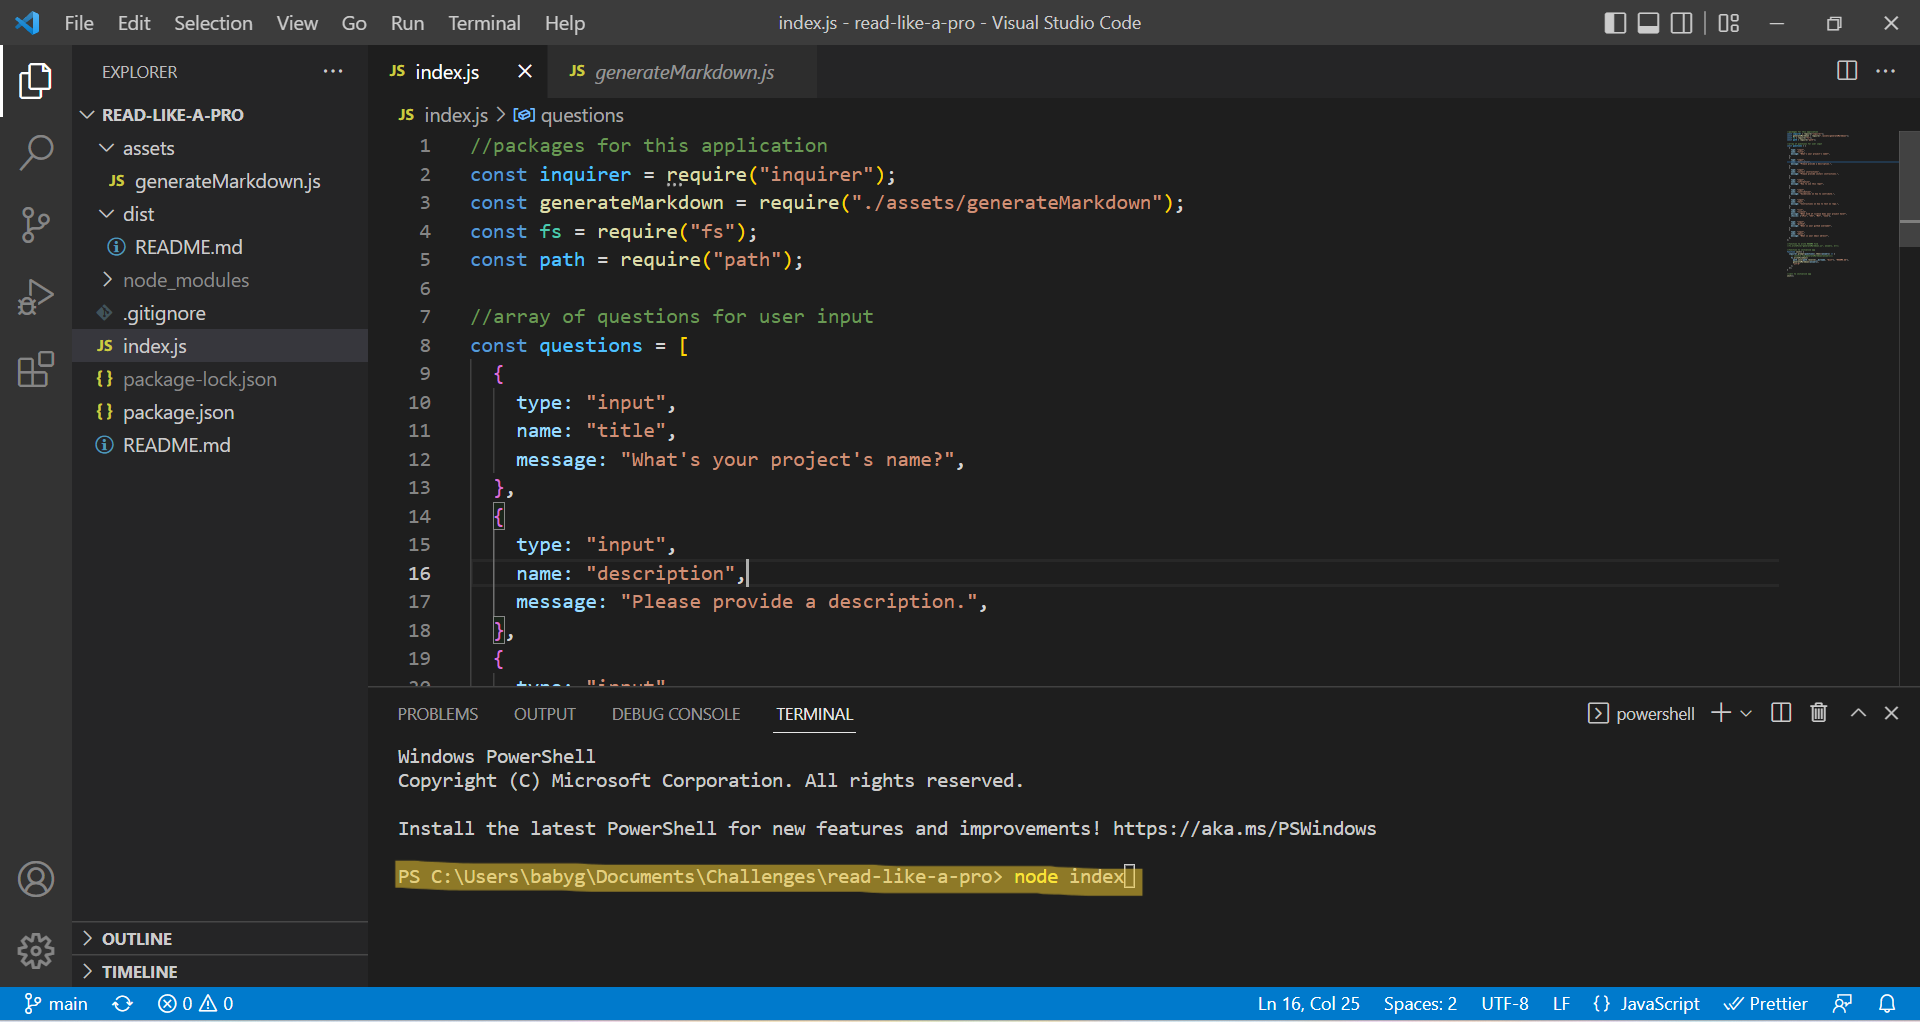The height and width of the screenshot is (1022, 1920).
Task: Create a new terminal with plus icon
Action: point(1721,713)
